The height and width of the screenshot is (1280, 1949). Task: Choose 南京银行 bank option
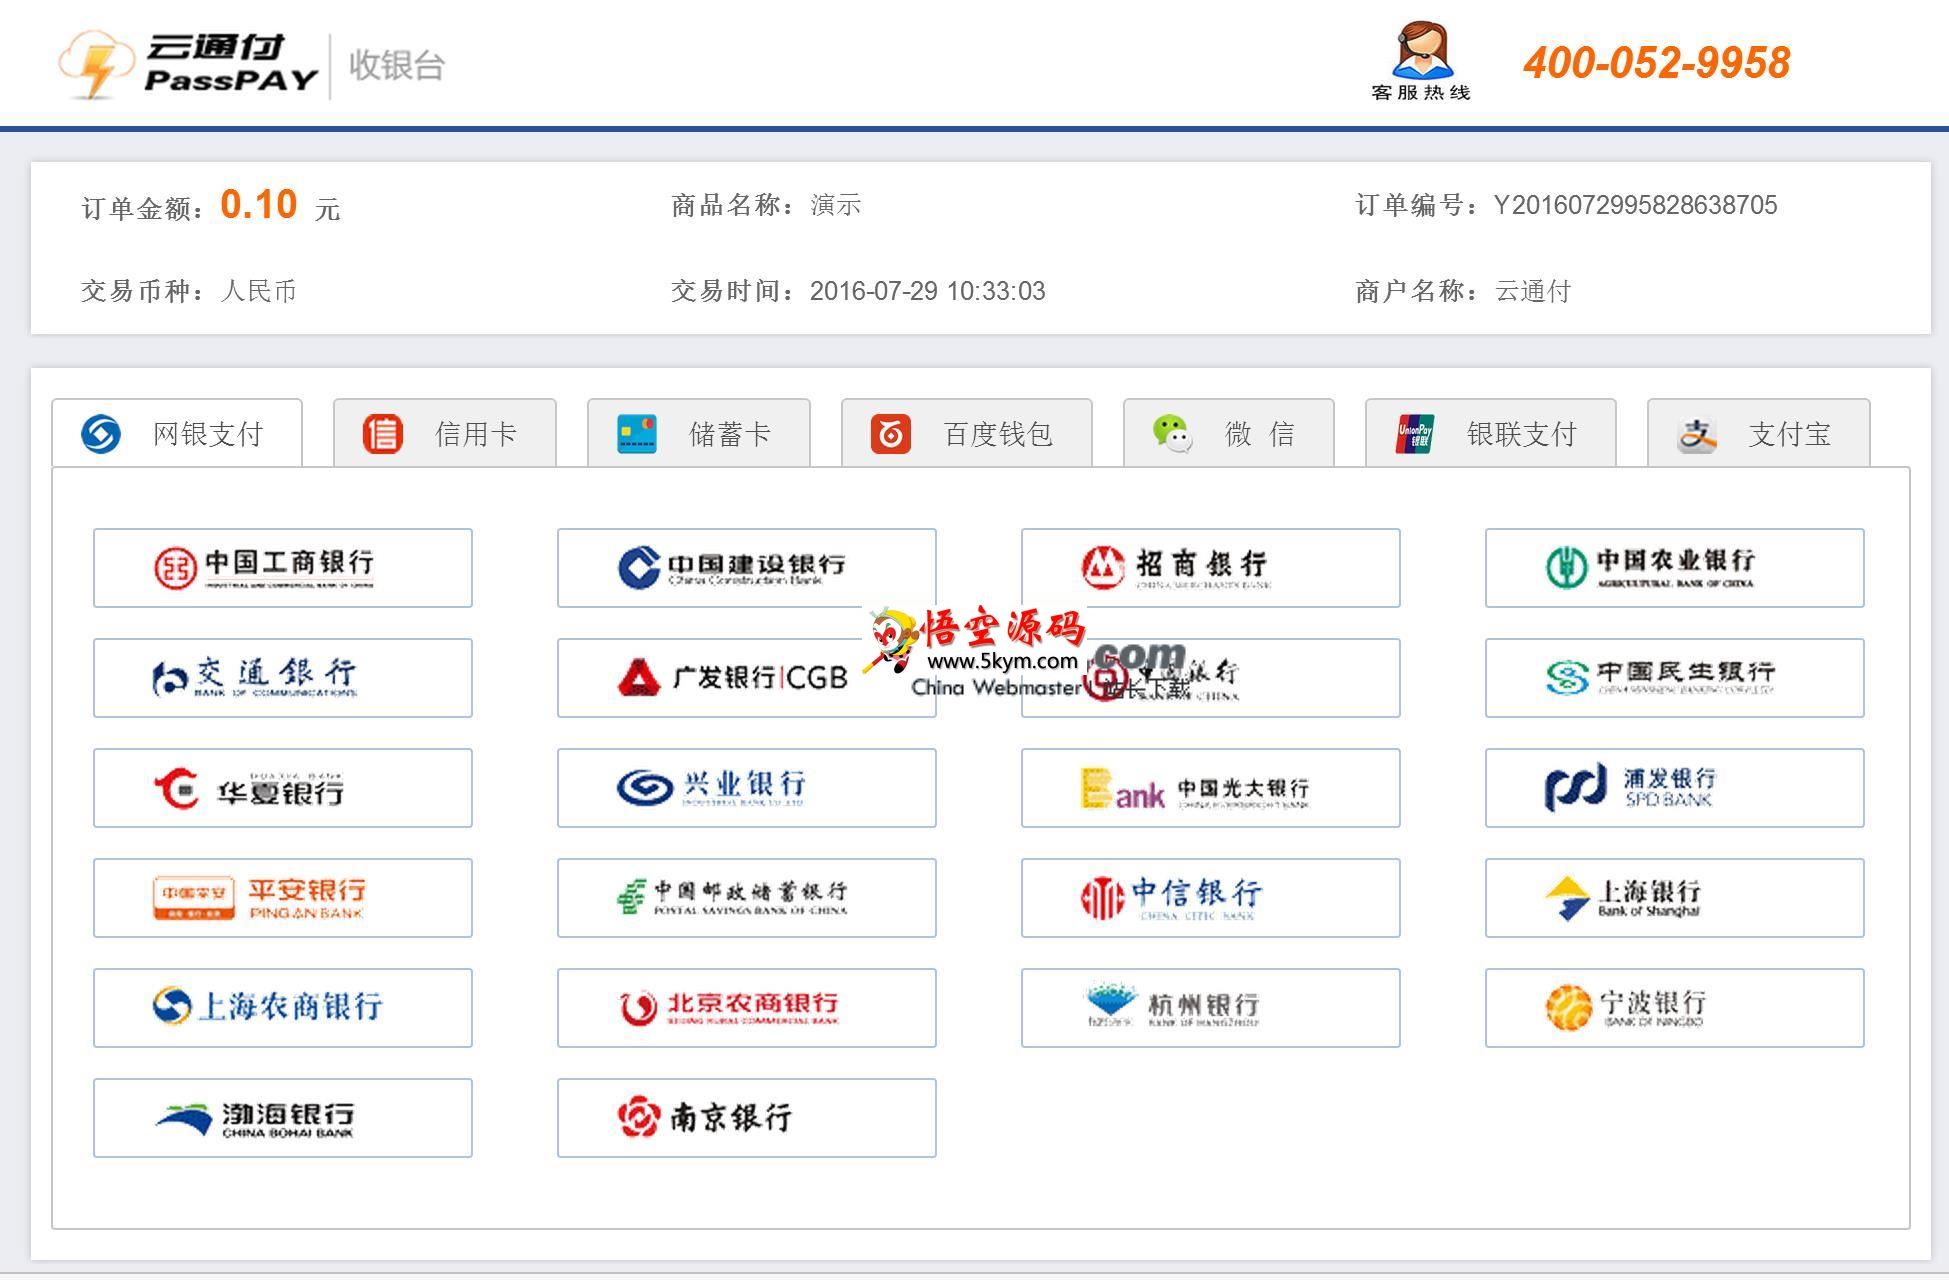[747, 1118]
